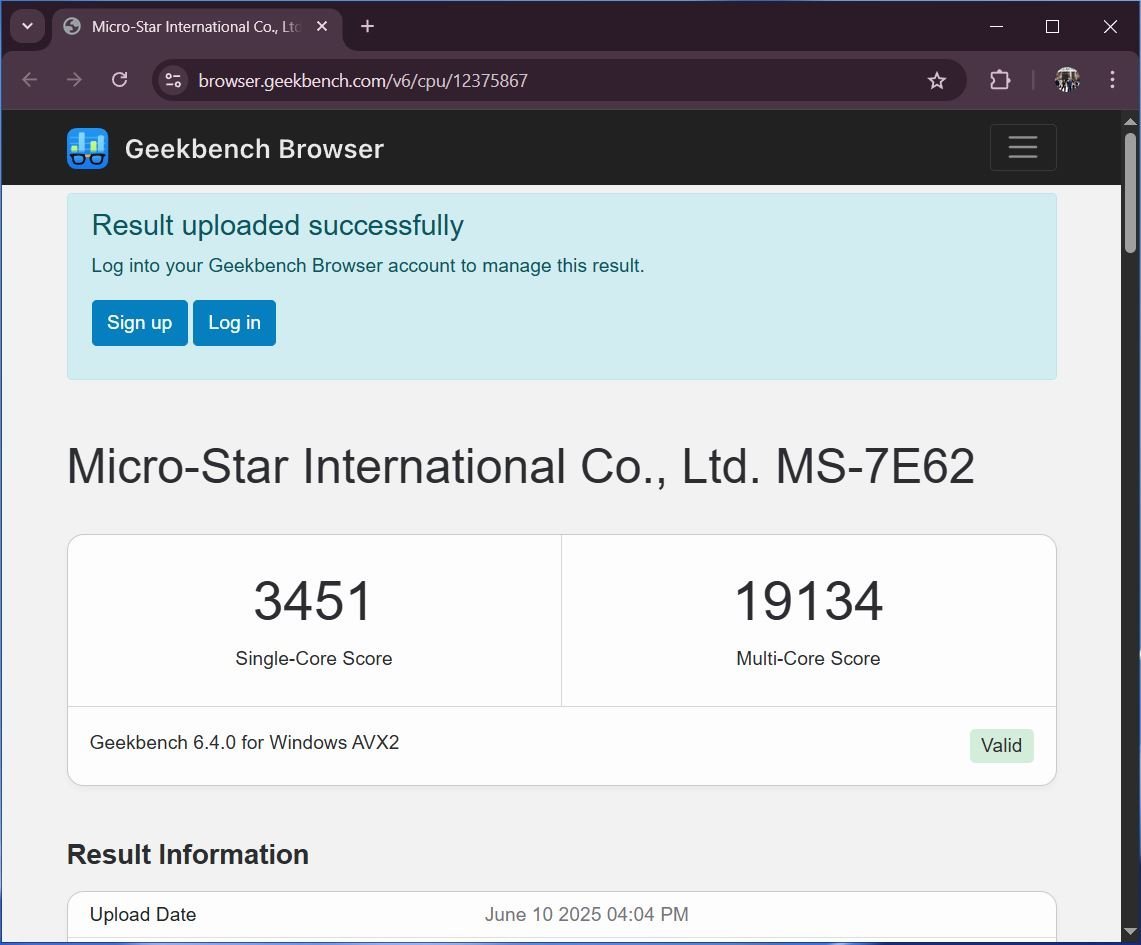Click the Result Information heading

click(x=188, y=855)
